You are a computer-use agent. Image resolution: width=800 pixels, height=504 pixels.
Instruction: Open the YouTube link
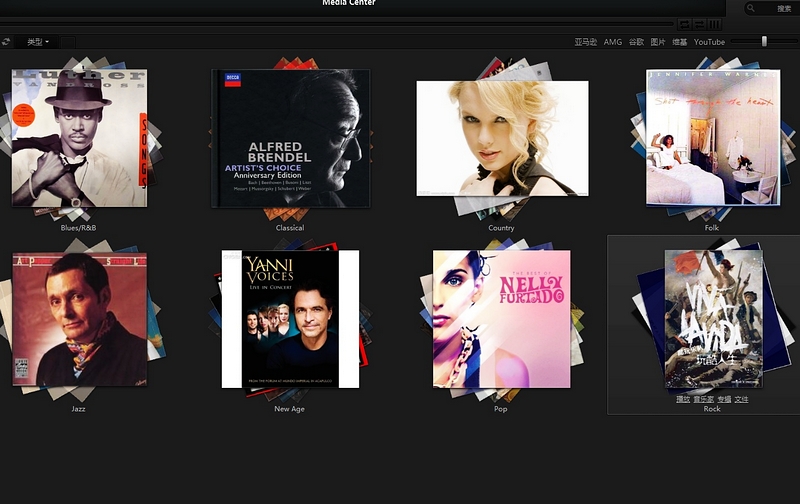coord(709,42)
